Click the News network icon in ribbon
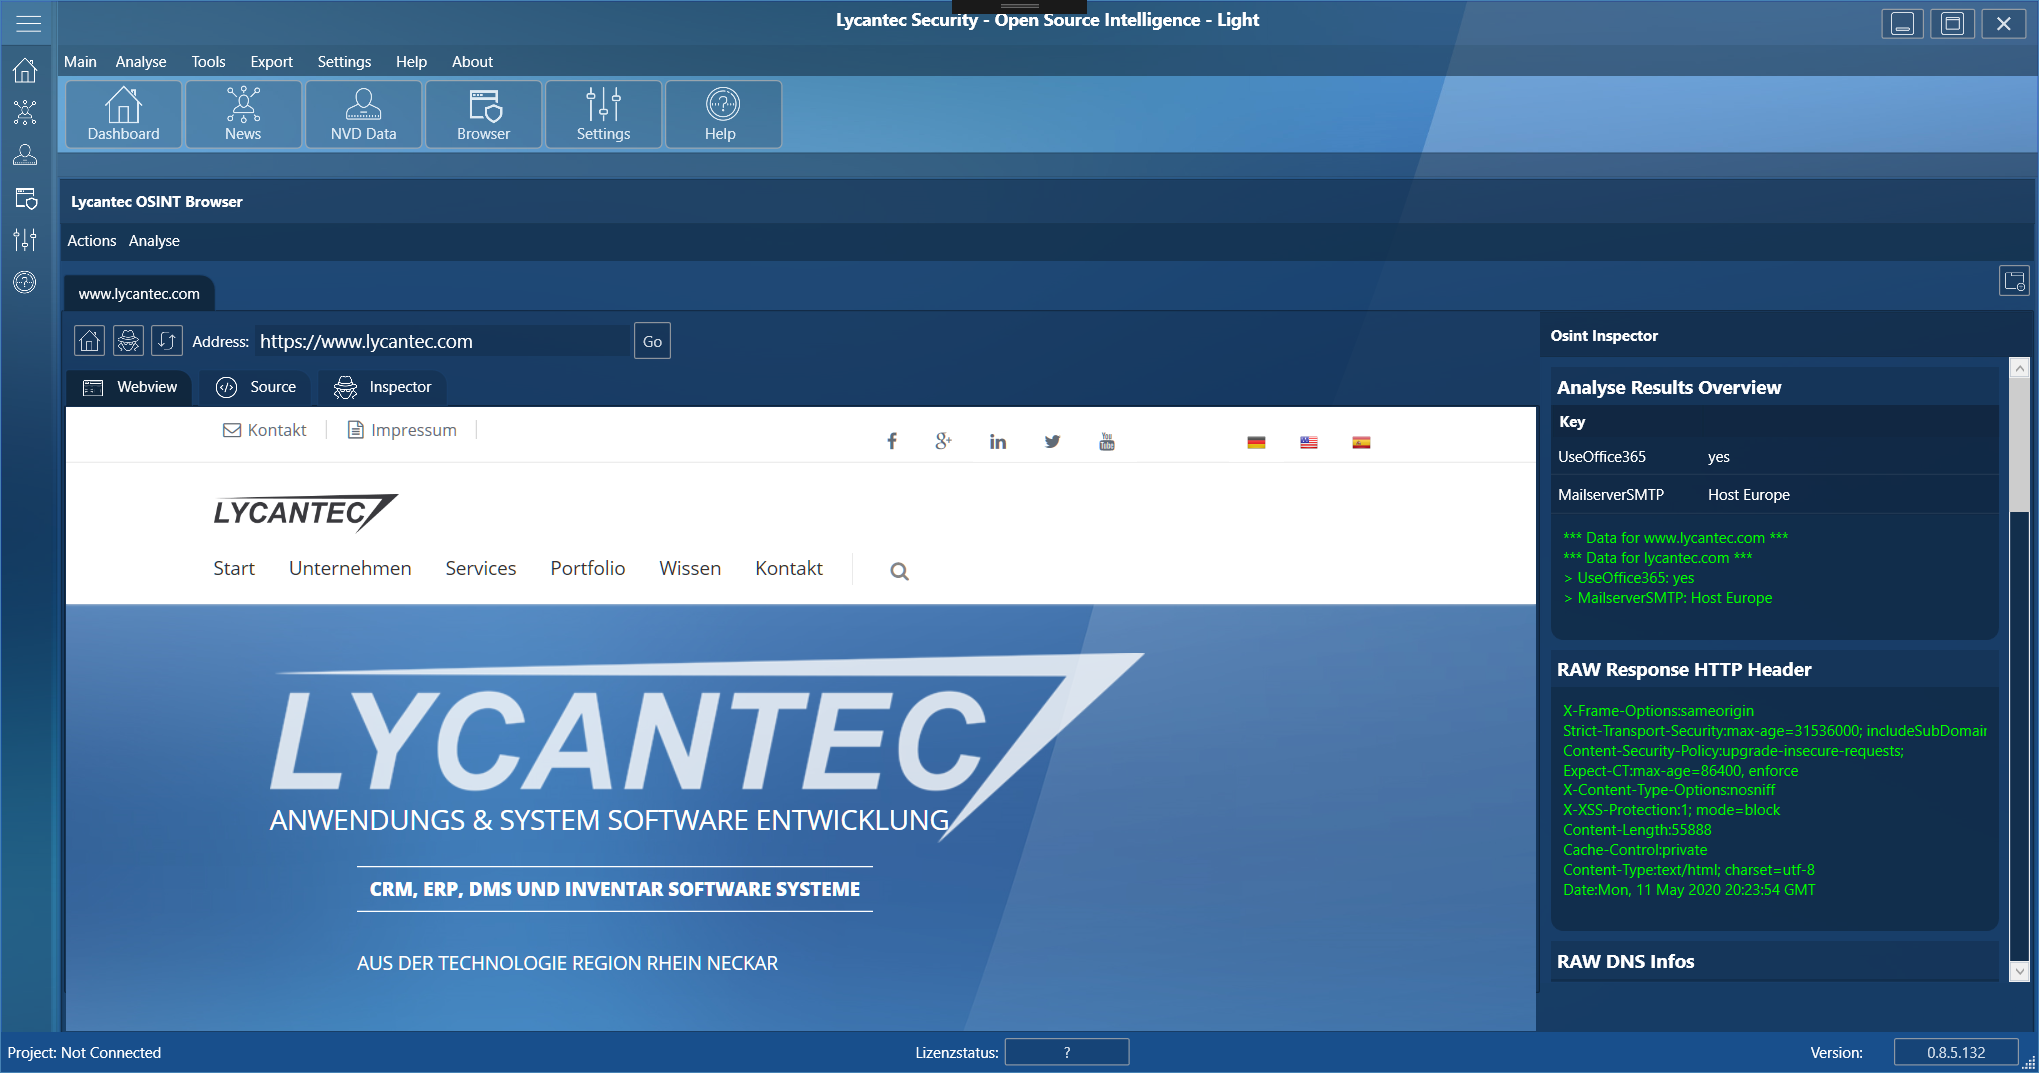The image size is (2039, 1073). tap(243, 105)
